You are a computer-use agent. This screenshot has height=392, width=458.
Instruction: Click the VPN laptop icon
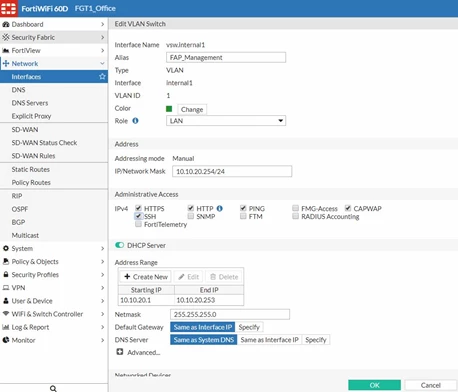coord(6,287)
